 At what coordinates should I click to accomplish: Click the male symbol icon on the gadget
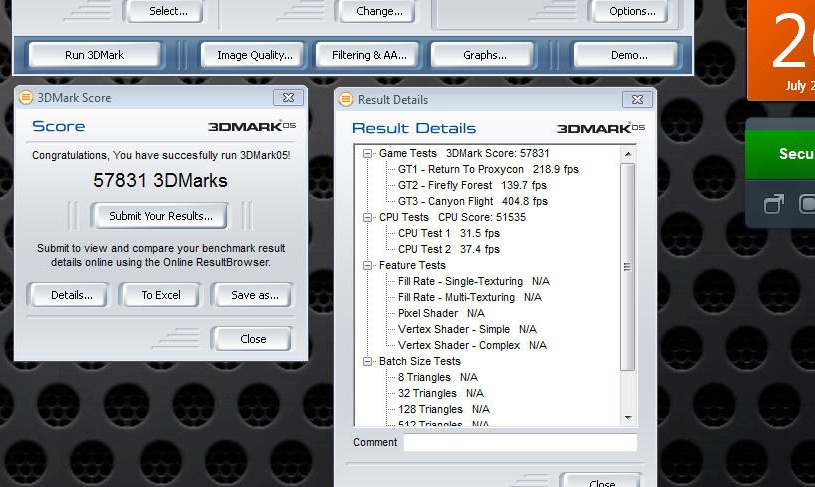(x=773, y=204)
